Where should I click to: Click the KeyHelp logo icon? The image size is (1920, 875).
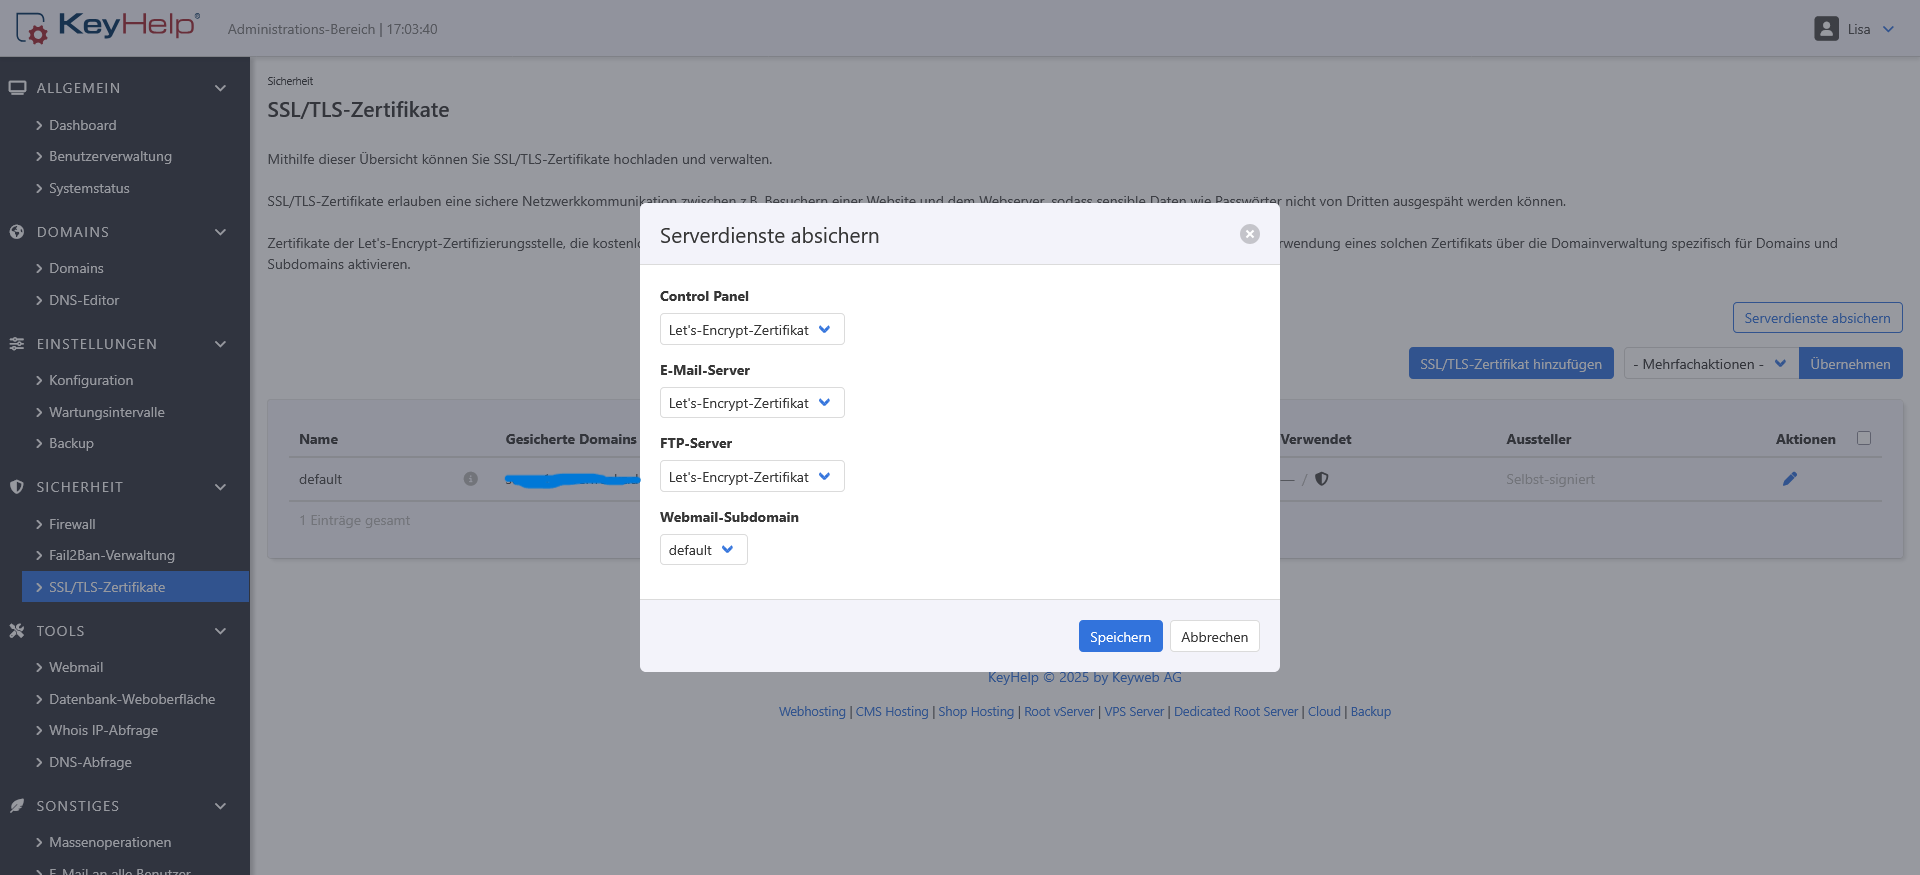click(x=31, y=28)
